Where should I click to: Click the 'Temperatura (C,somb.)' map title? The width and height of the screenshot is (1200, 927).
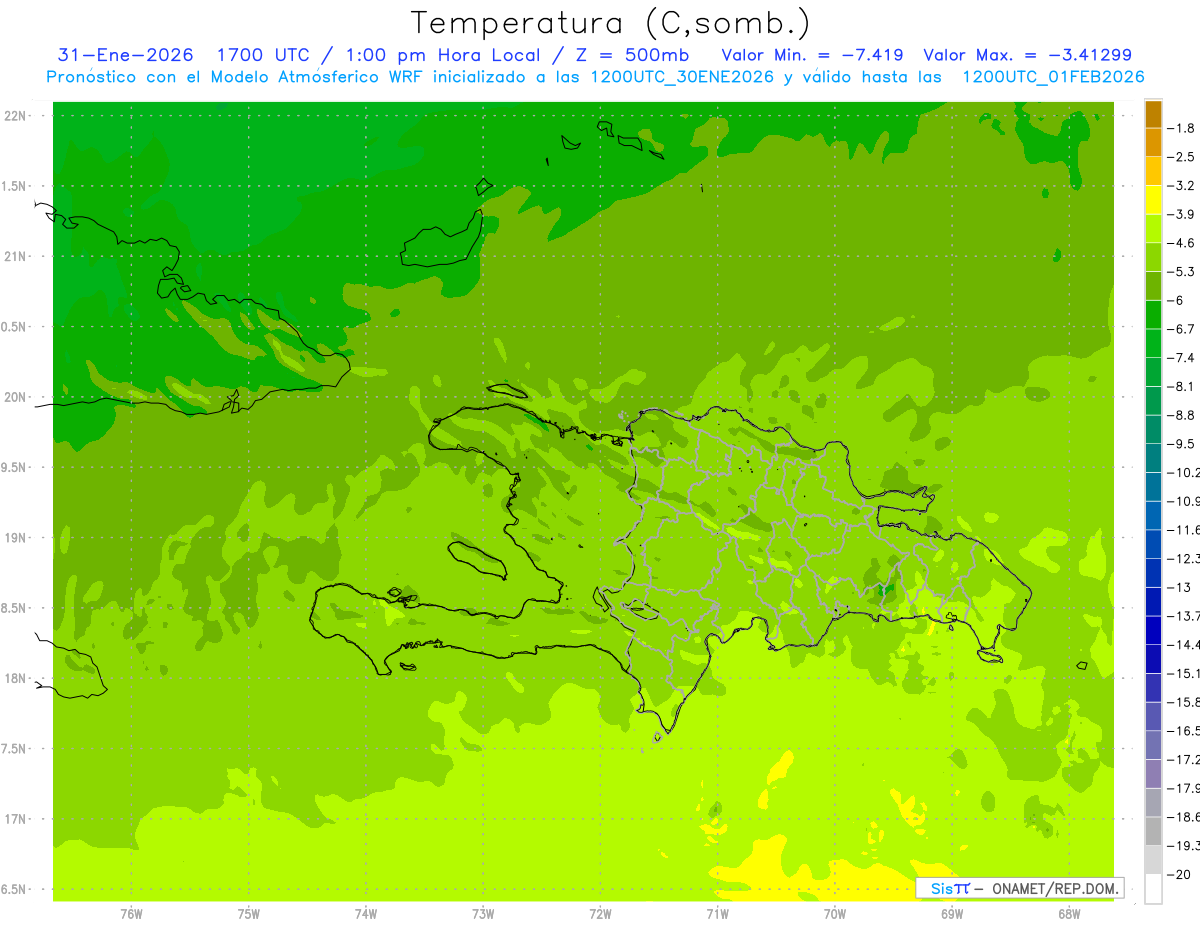click(610, 23)
